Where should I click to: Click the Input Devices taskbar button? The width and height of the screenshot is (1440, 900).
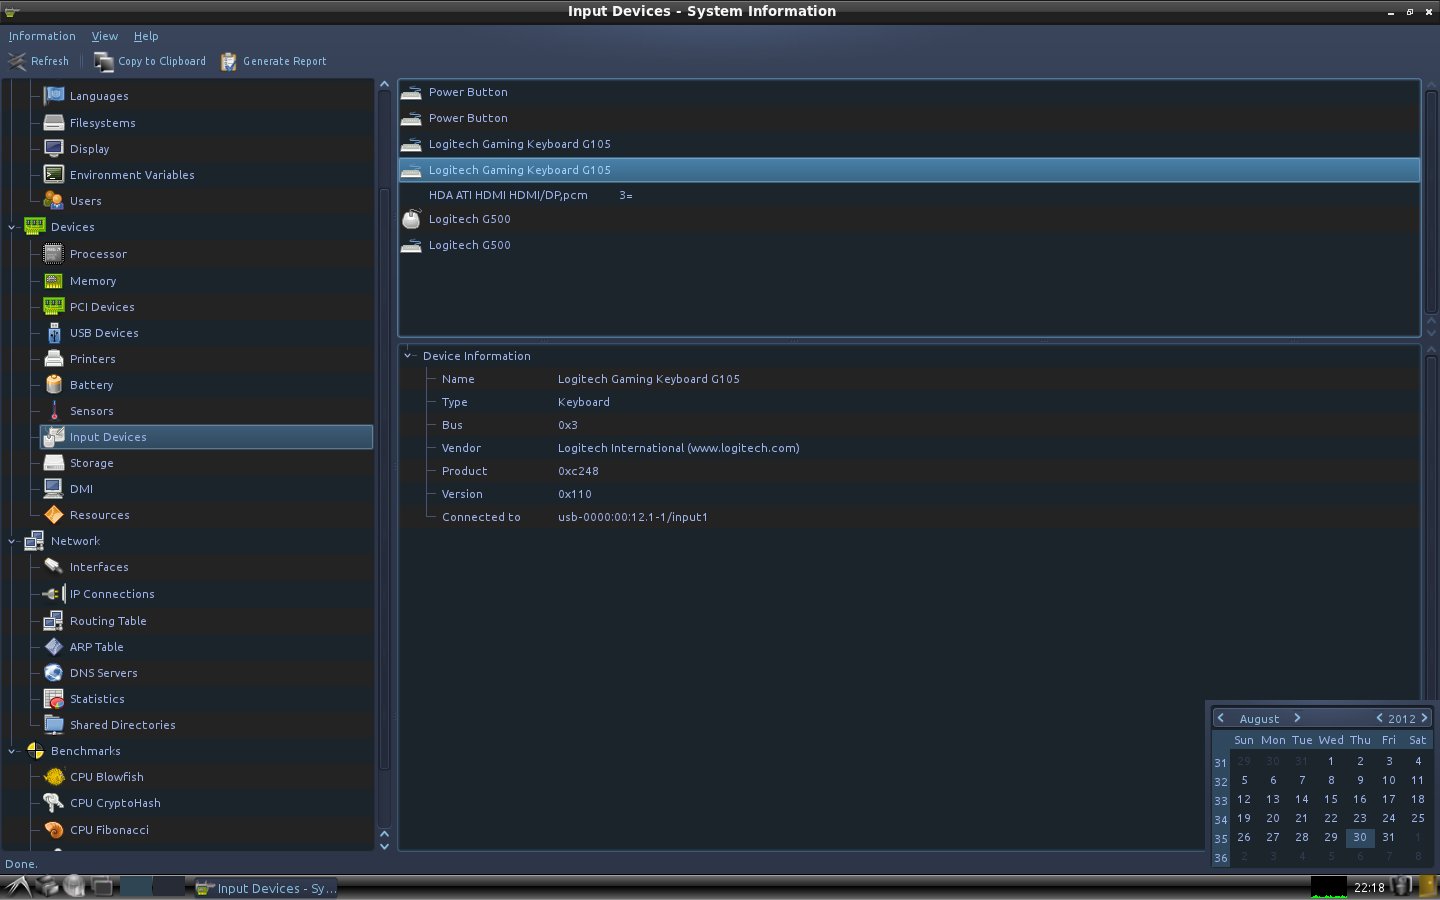pos(265,888)
